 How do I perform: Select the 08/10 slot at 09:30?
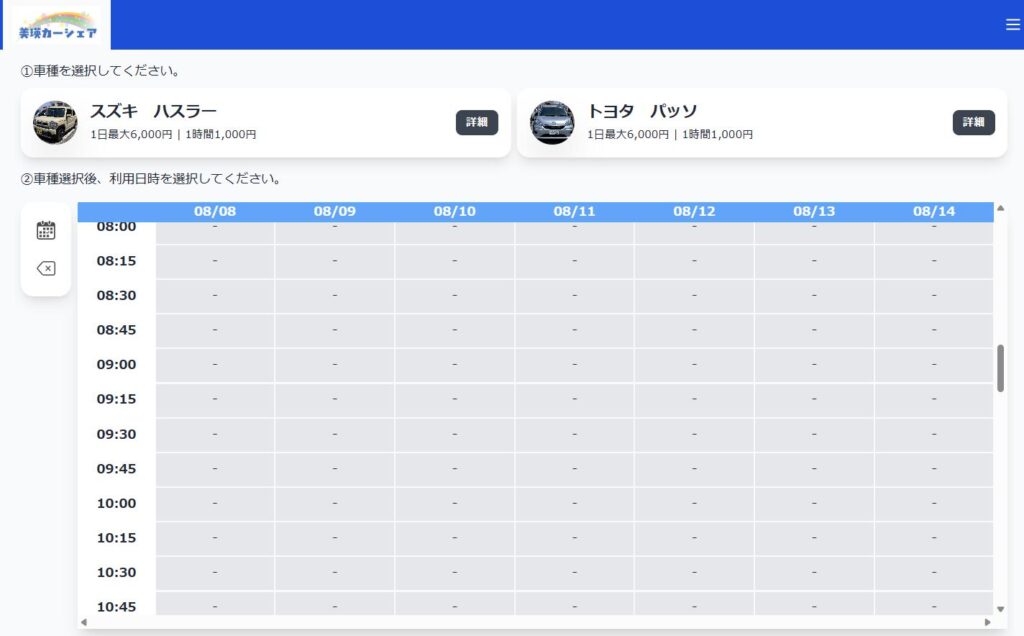click(x=455, y=434)
